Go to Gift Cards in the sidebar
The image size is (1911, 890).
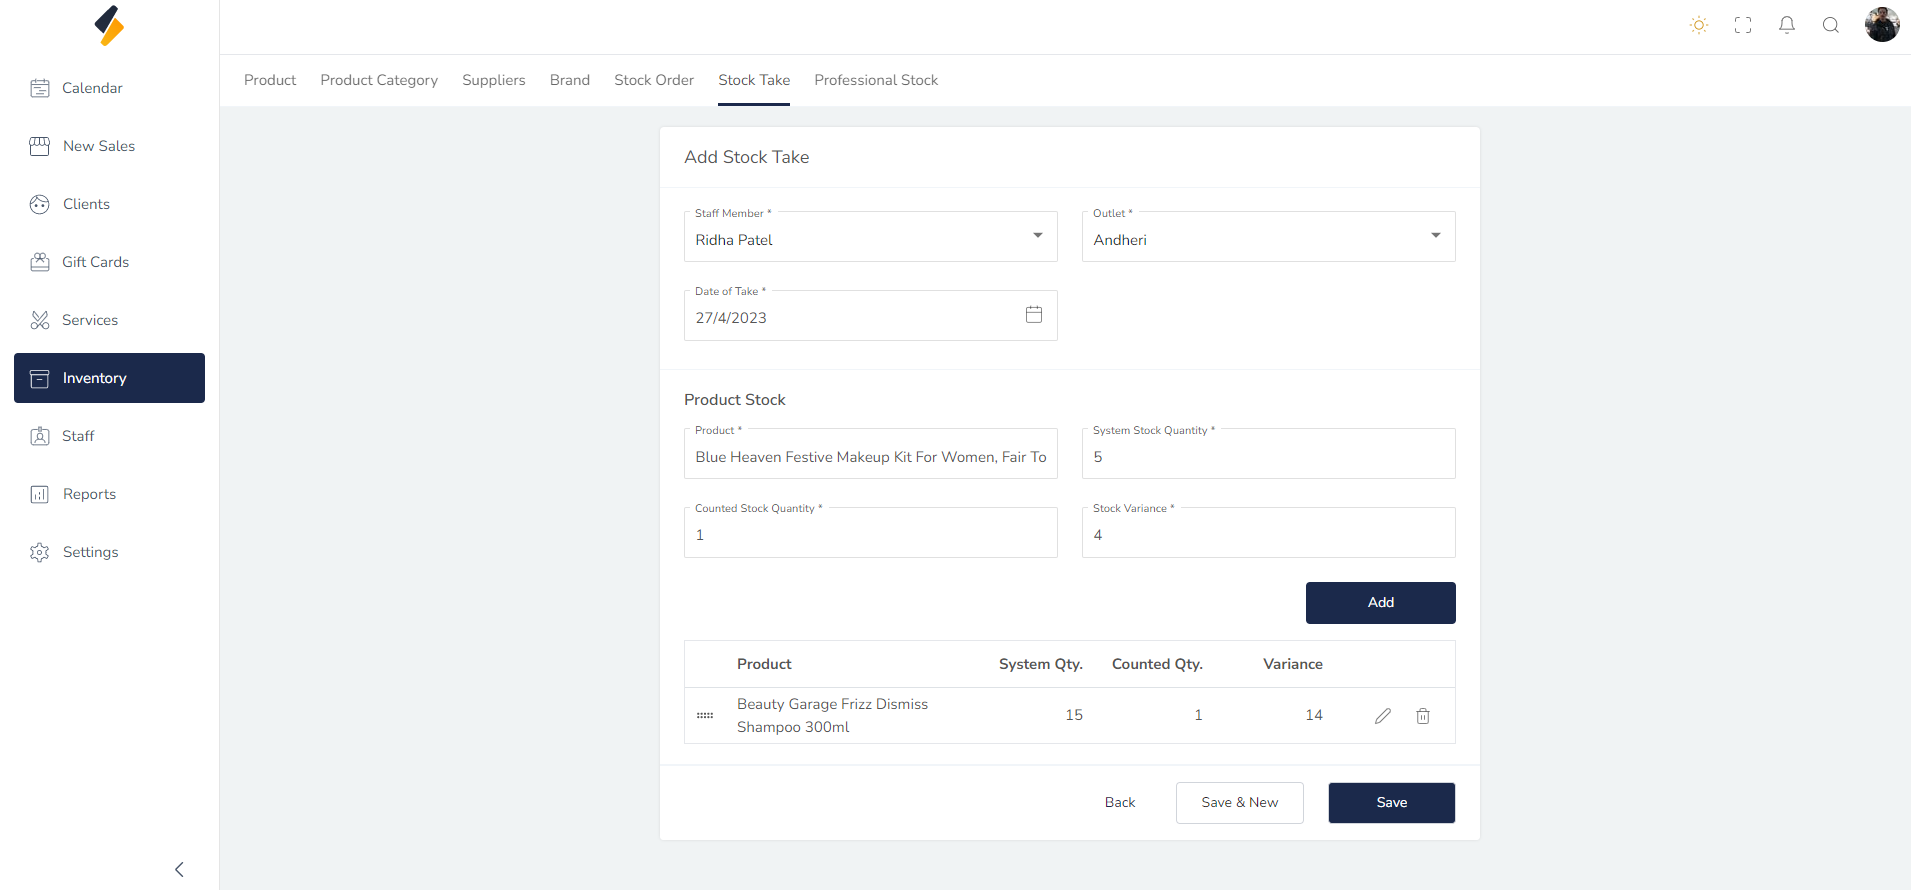95,262
